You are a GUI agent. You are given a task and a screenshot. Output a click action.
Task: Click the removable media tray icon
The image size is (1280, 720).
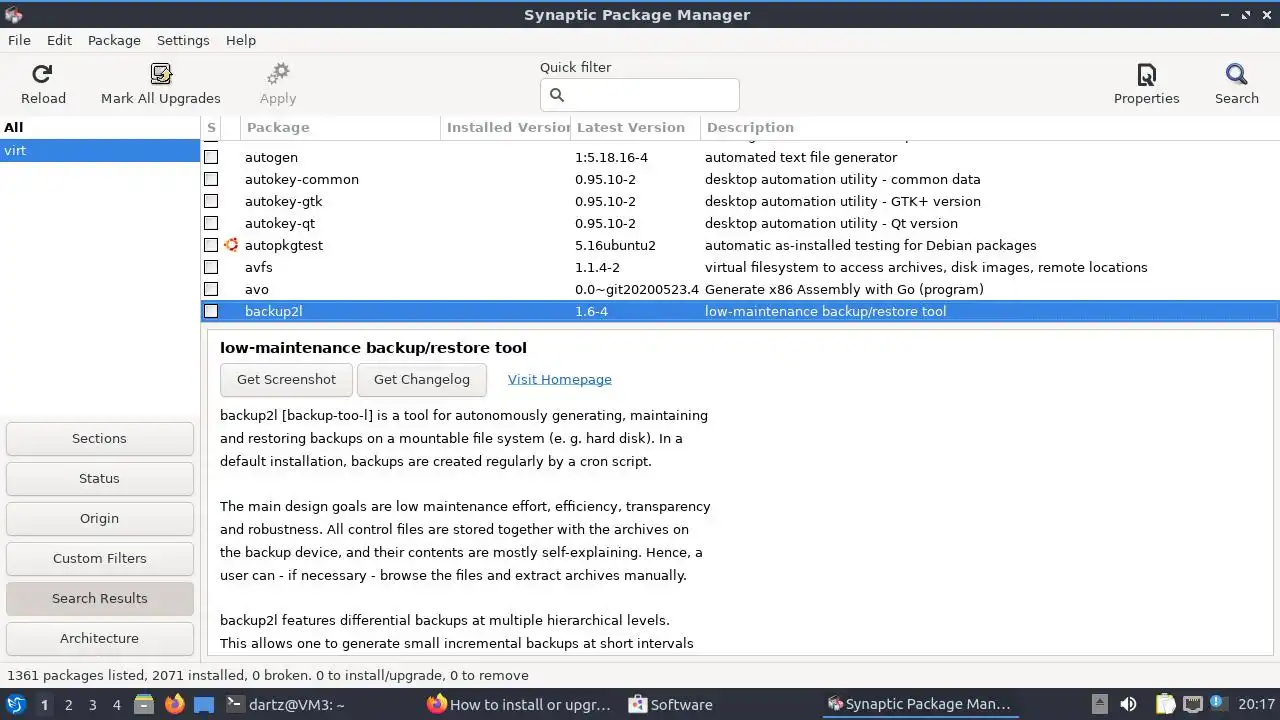1099,704
